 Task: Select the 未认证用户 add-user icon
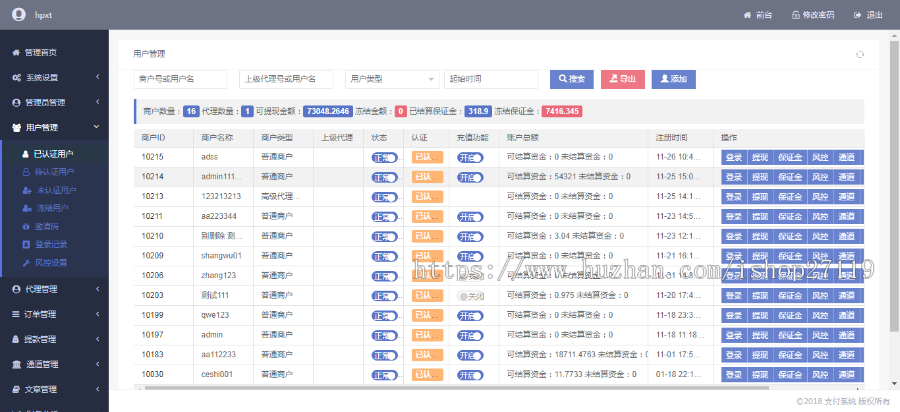pos(26,190)
